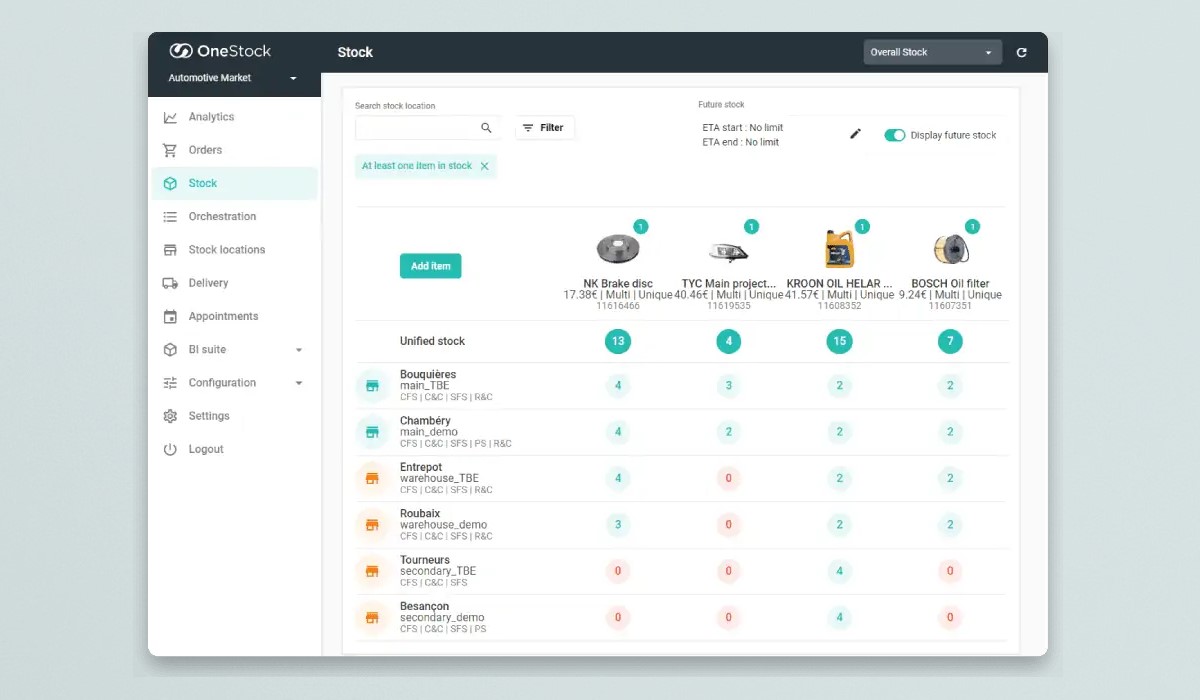Screen dimensions: 1200x700
Task: Open the Orders page
Action: [205, 150]
